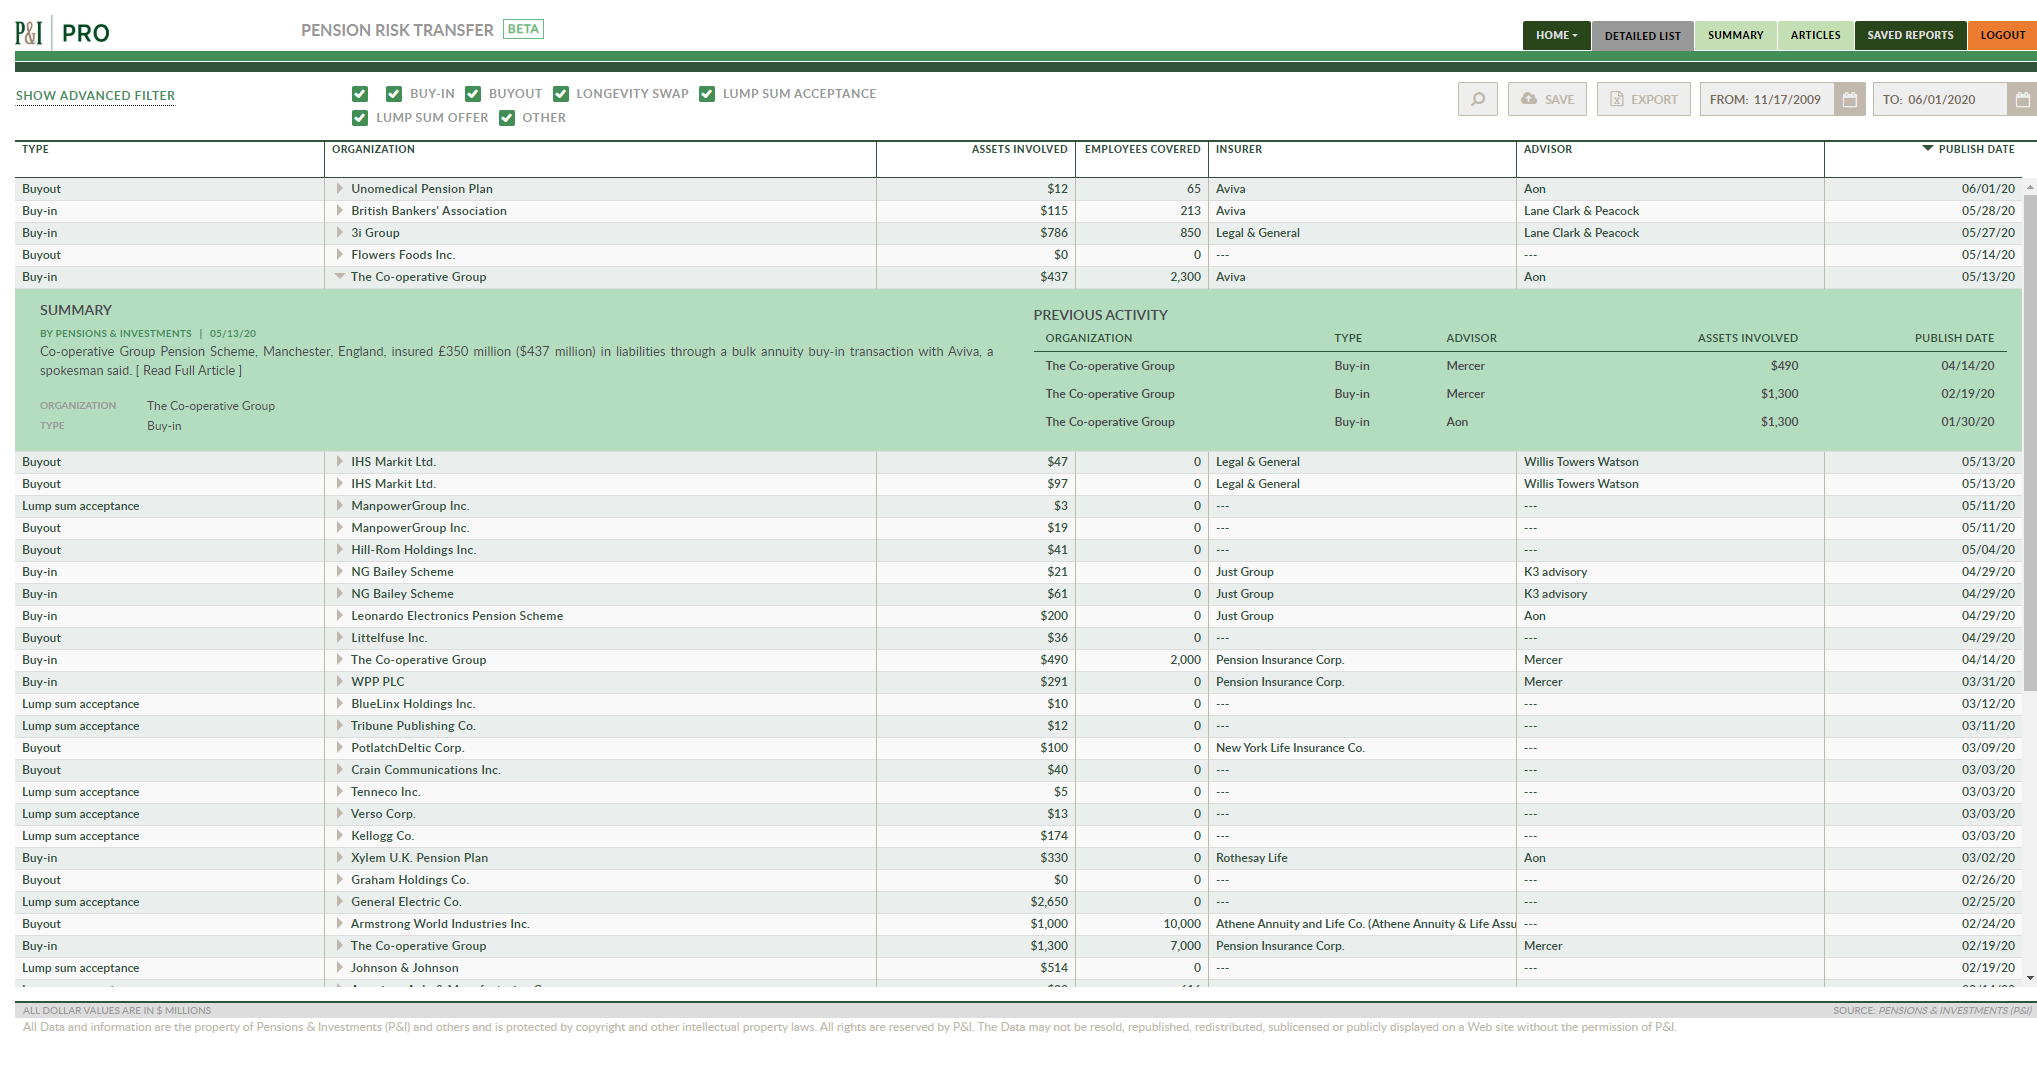Open the Articles tab
2037x1078 pixels.
[1815, 35]
